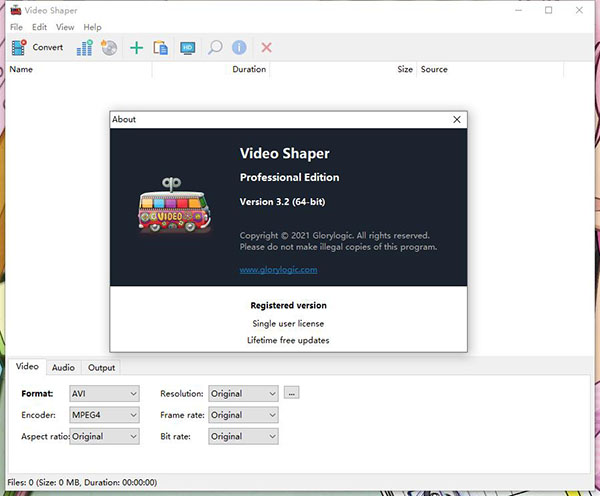Click the blue info icon in toolbar
Screen dimensions: 600x496
238,47
